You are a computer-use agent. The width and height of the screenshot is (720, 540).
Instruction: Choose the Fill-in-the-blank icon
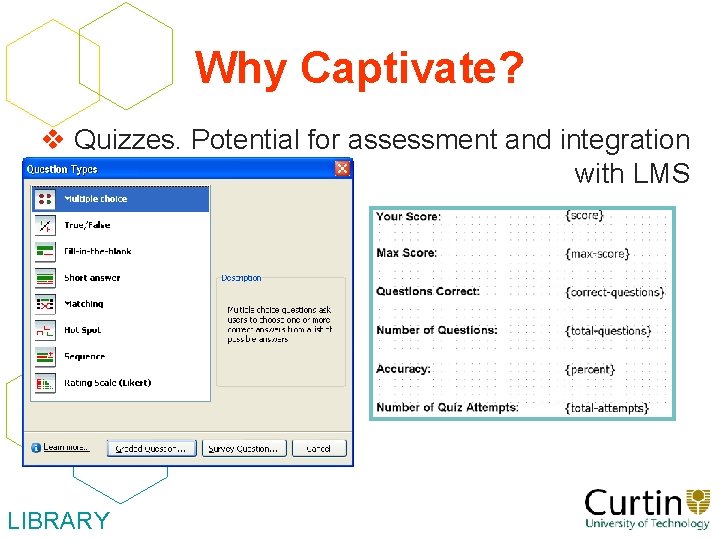(x=45, y=252)
